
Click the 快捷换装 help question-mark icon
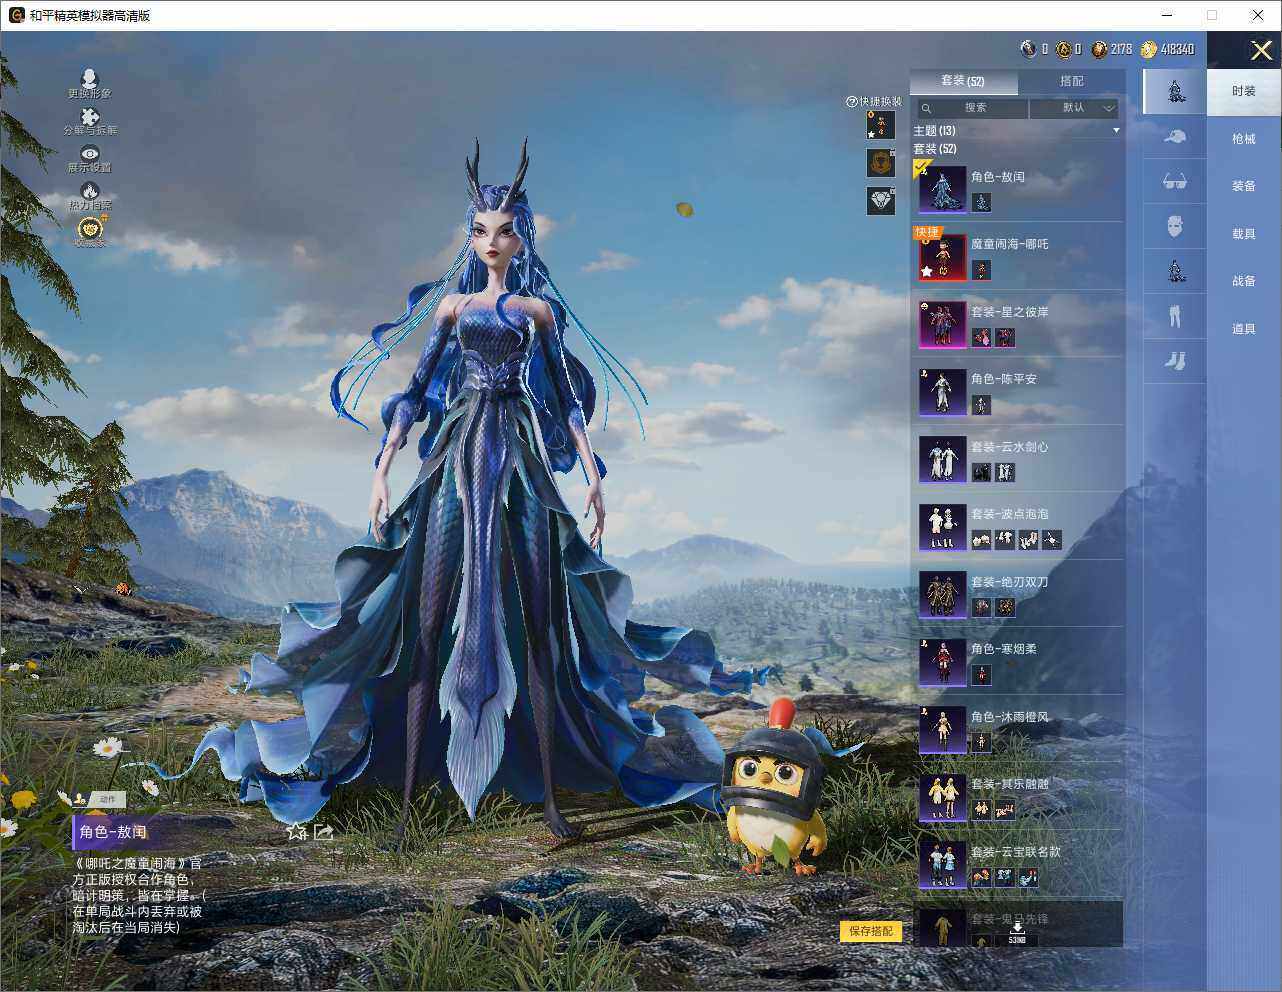[852, 102]
